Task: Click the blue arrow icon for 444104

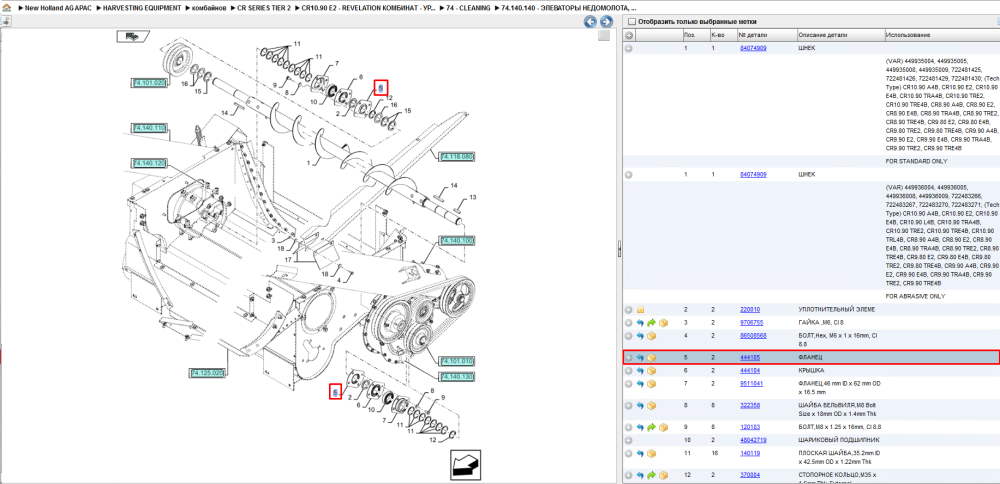Action: (x=641, y=370)
